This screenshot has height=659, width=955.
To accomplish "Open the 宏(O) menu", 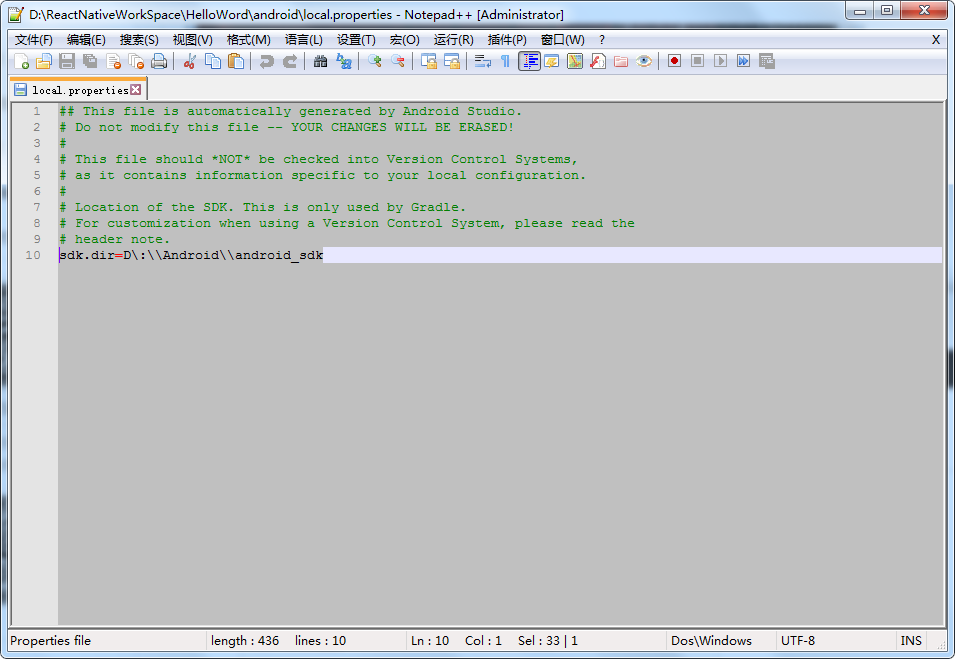I will (403, 39).
